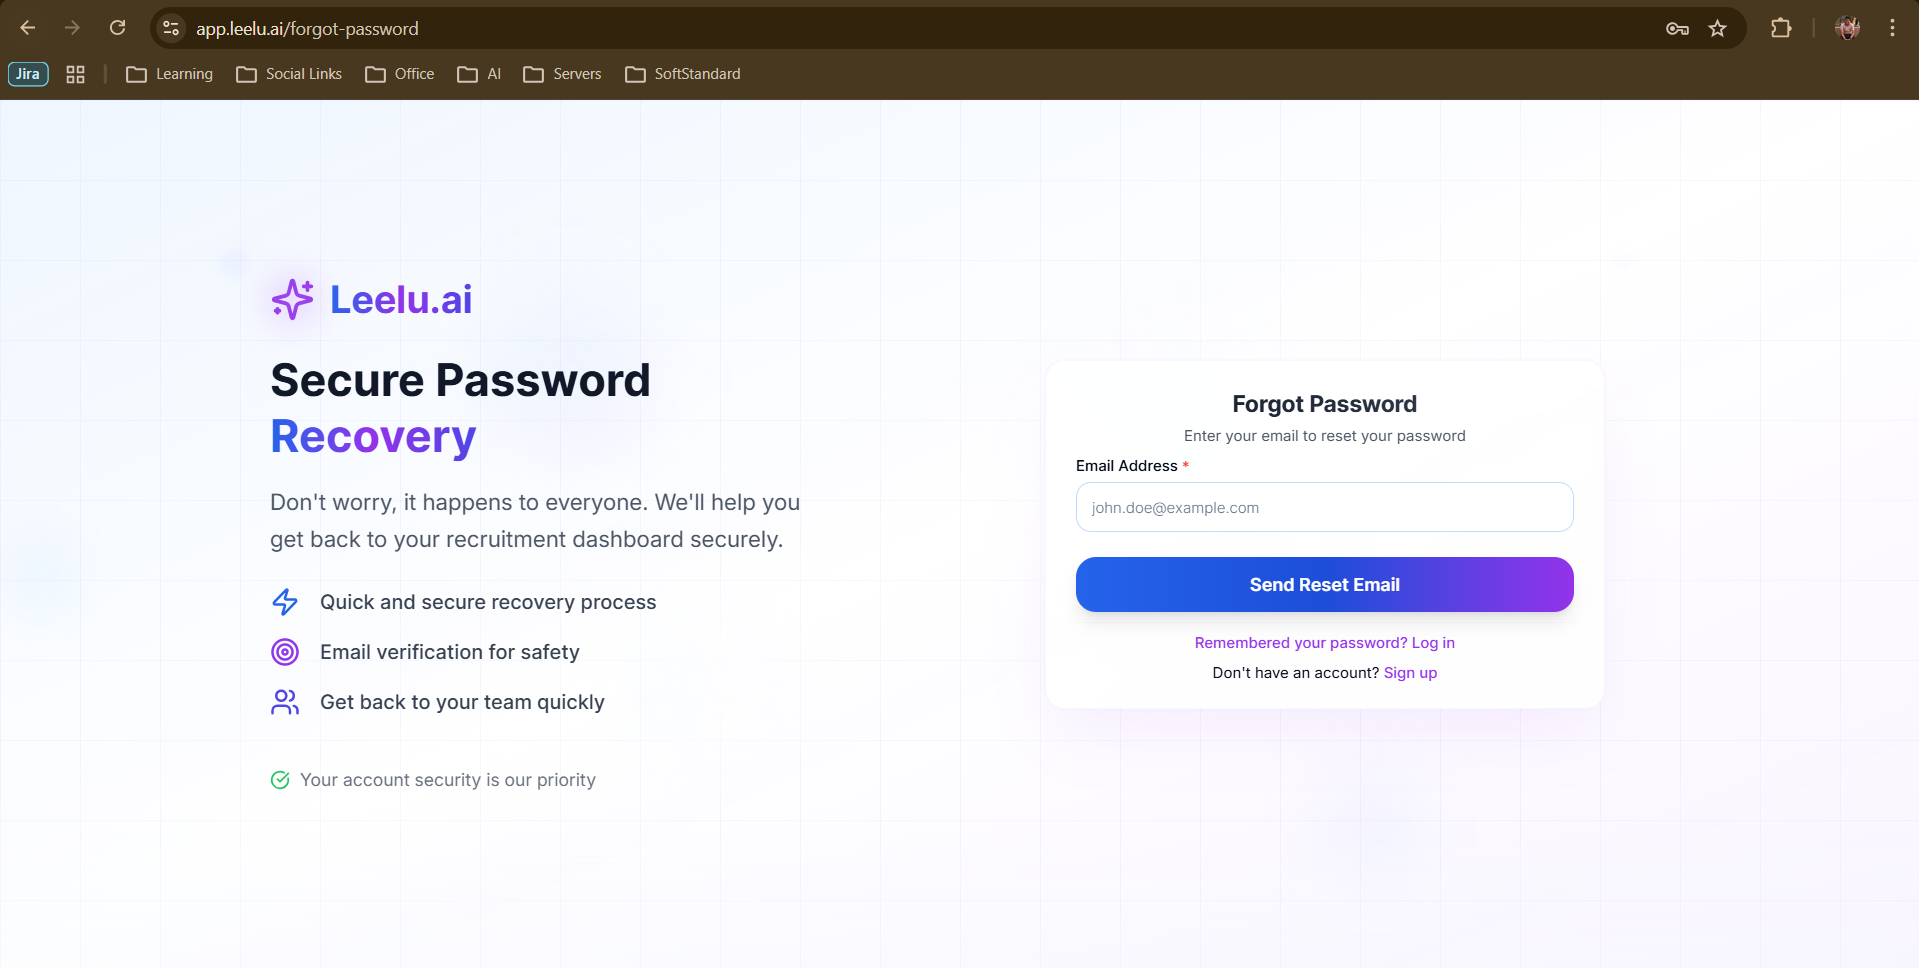Expand the Social Links bookmarks folder
This screenshot has height=968, width=1919.
[289, 74]
